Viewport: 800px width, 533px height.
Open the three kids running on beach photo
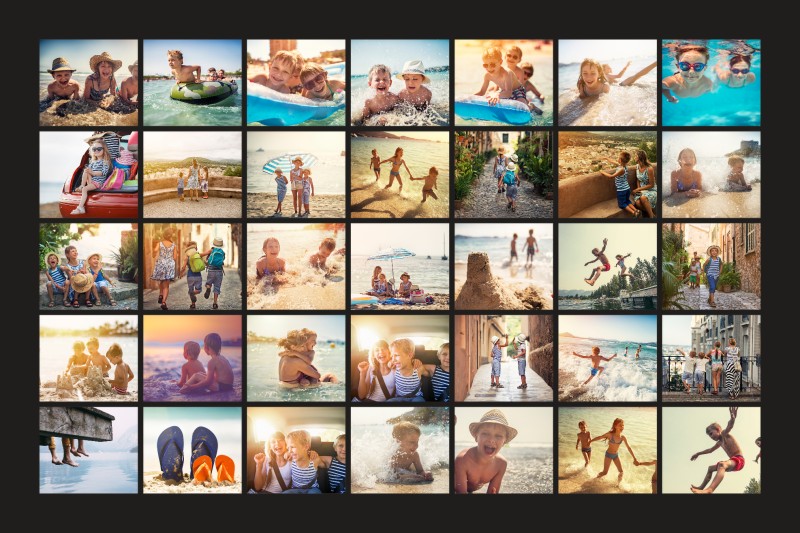pos(400,174)
